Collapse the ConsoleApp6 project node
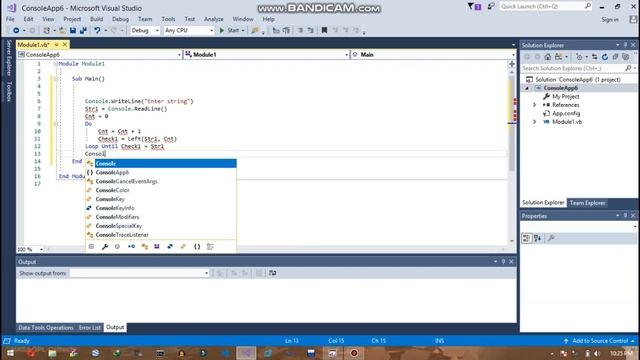This screenshot has height=360, width=640. click(527, 88)
